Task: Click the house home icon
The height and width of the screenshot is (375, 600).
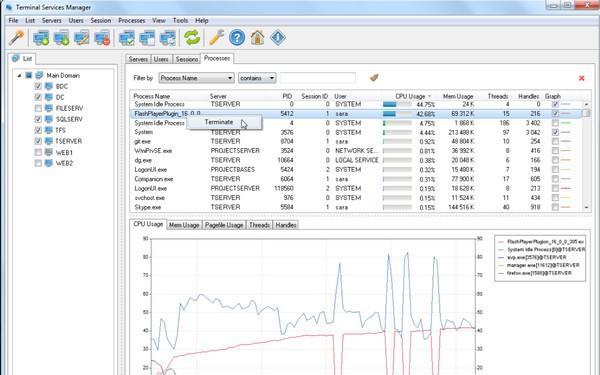Action: point(258,38)
